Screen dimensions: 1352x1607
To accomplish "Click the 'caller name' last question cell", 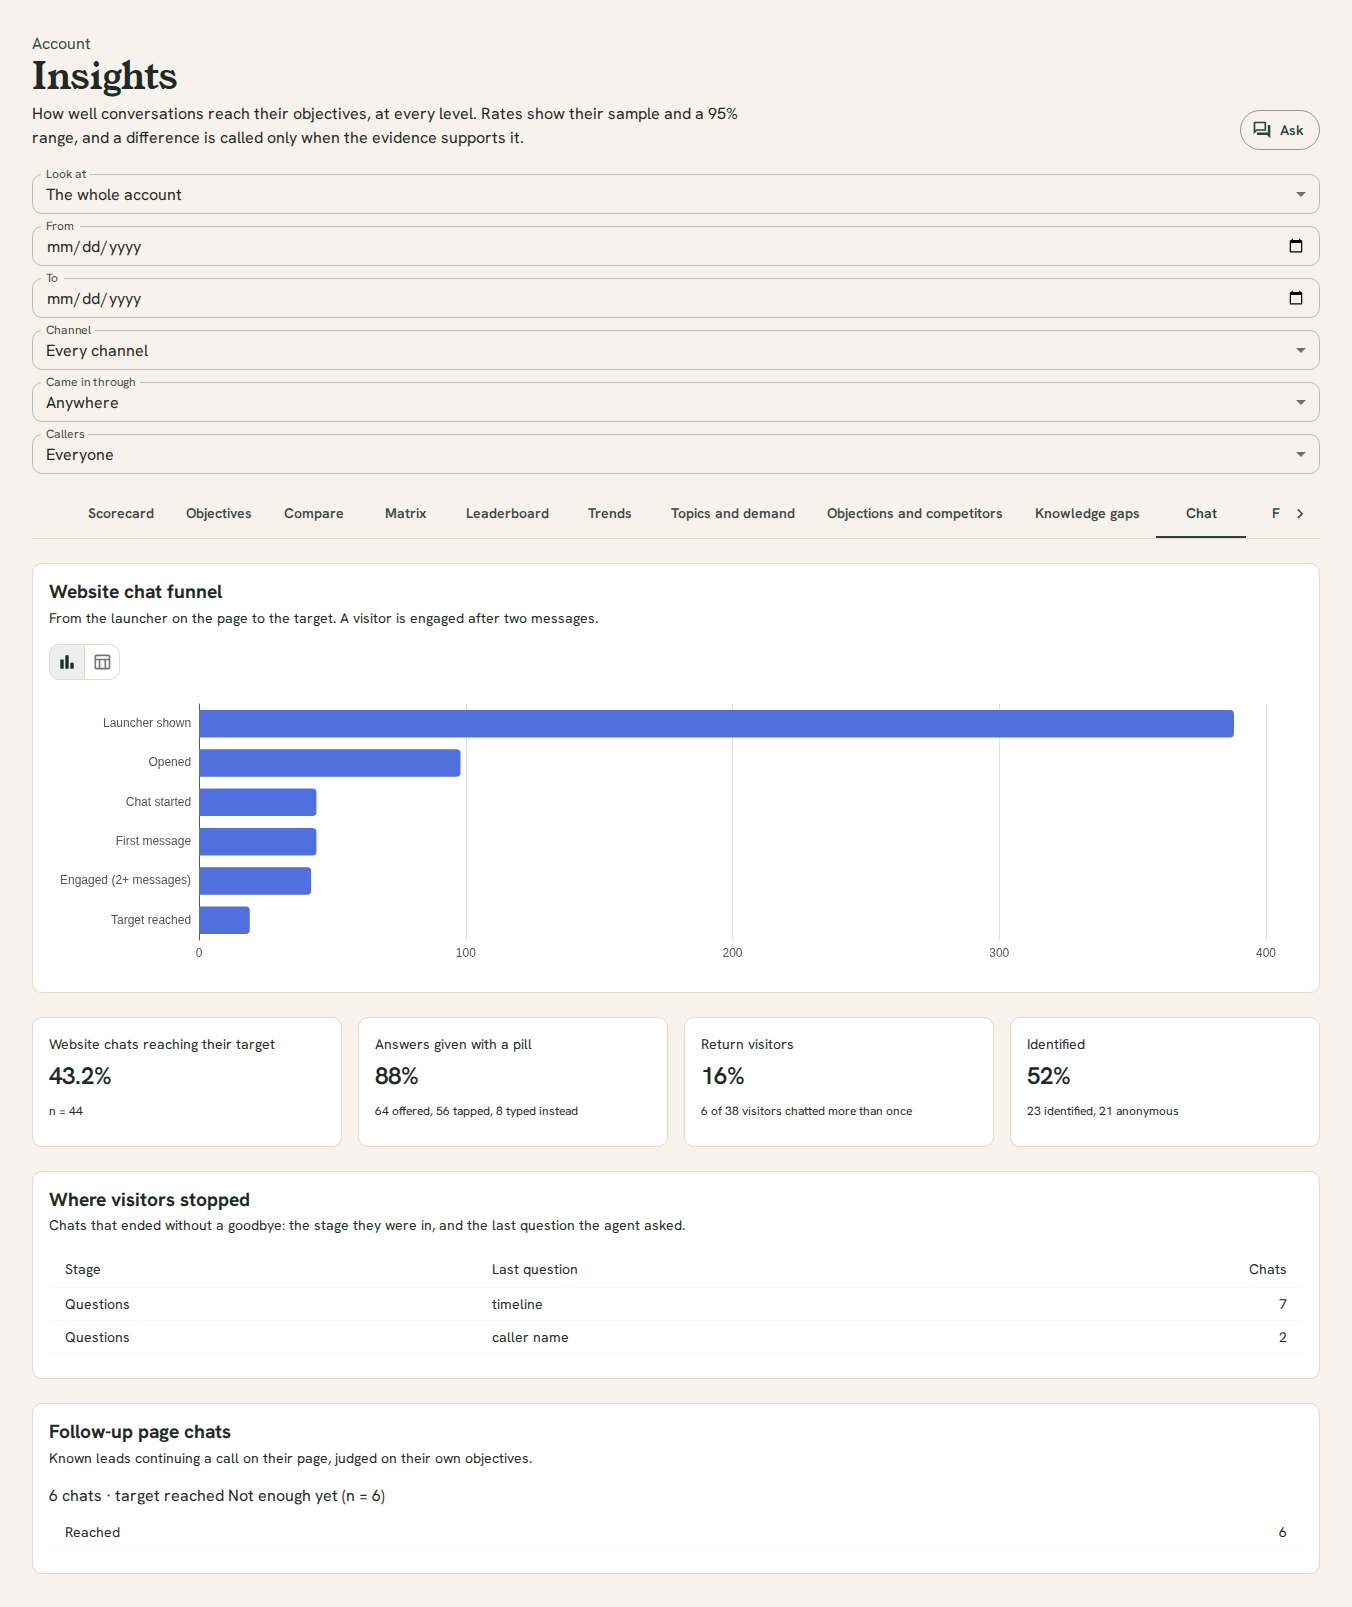I will [530, 1337].
